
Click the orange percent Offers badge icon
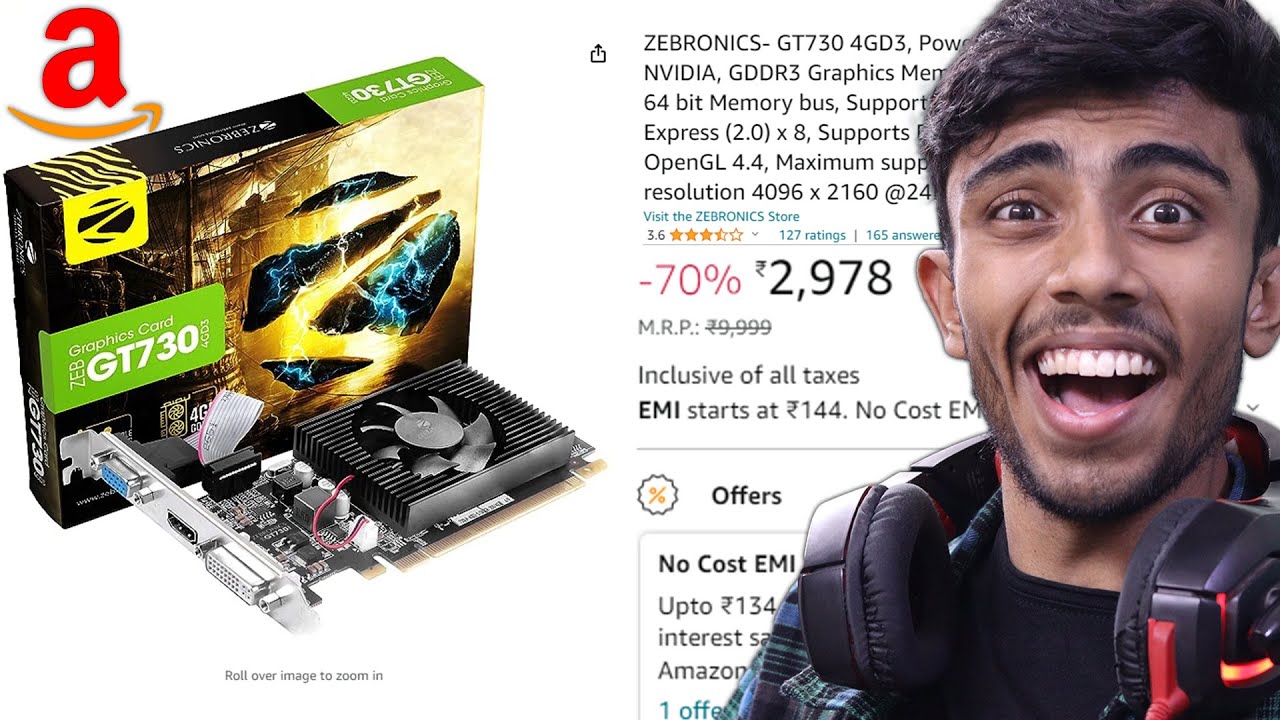[658, 495]
